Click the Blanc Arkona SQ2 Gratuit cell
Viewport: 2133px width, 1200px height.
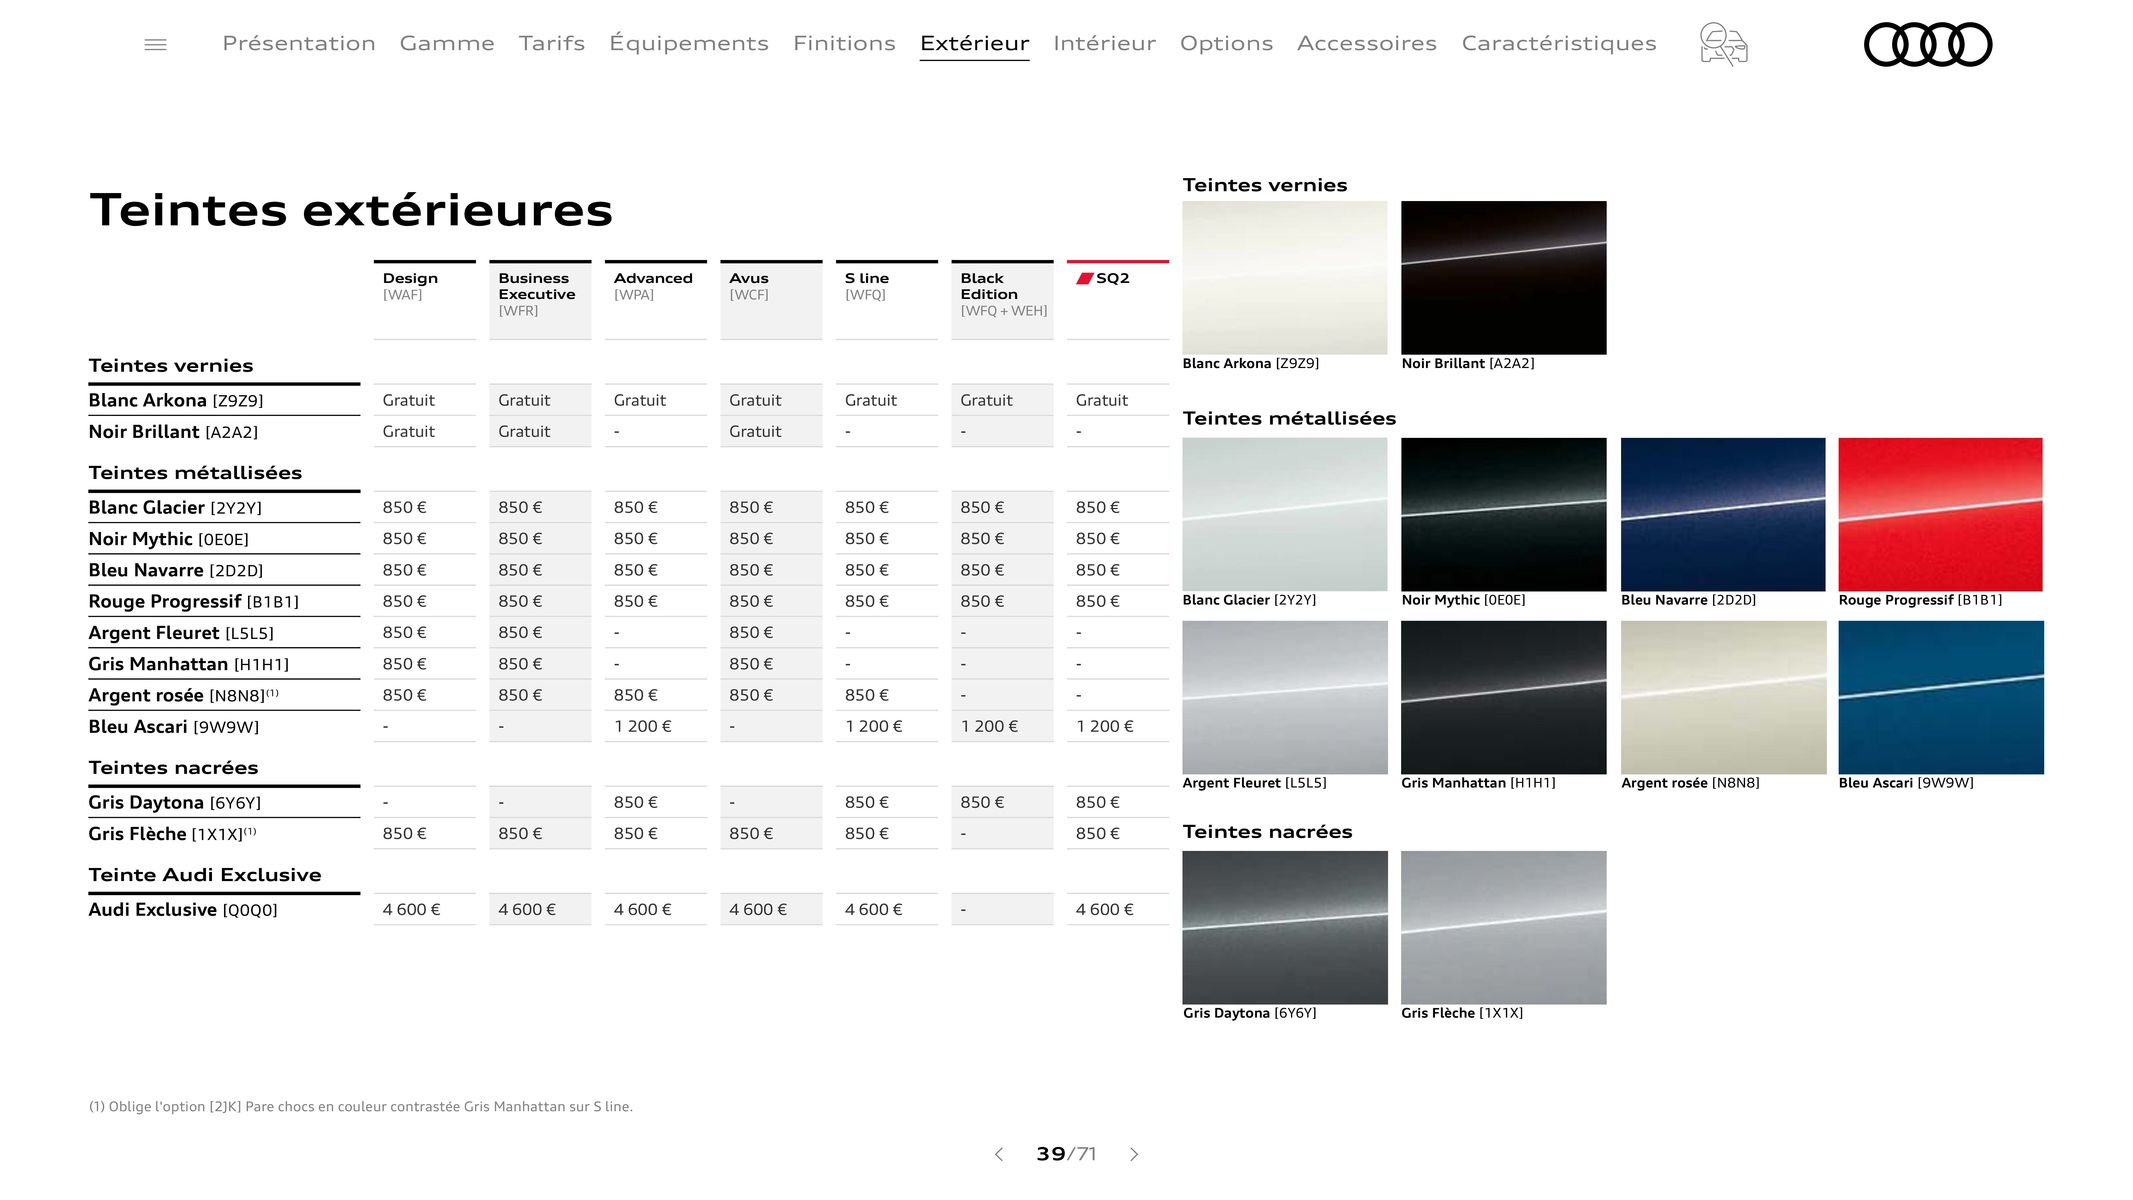(x=1102, y=400)
